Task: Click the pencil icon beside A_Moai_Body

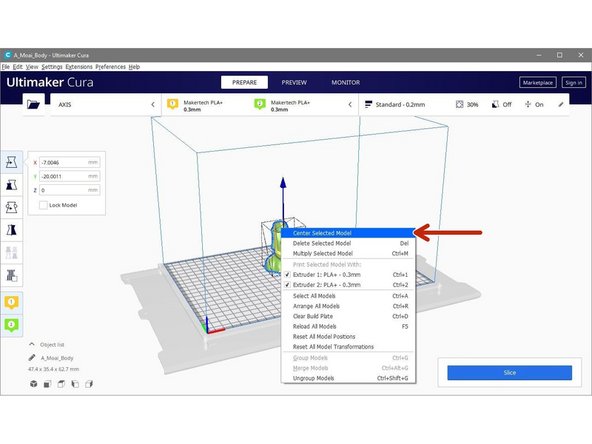Action: [32, 358]
